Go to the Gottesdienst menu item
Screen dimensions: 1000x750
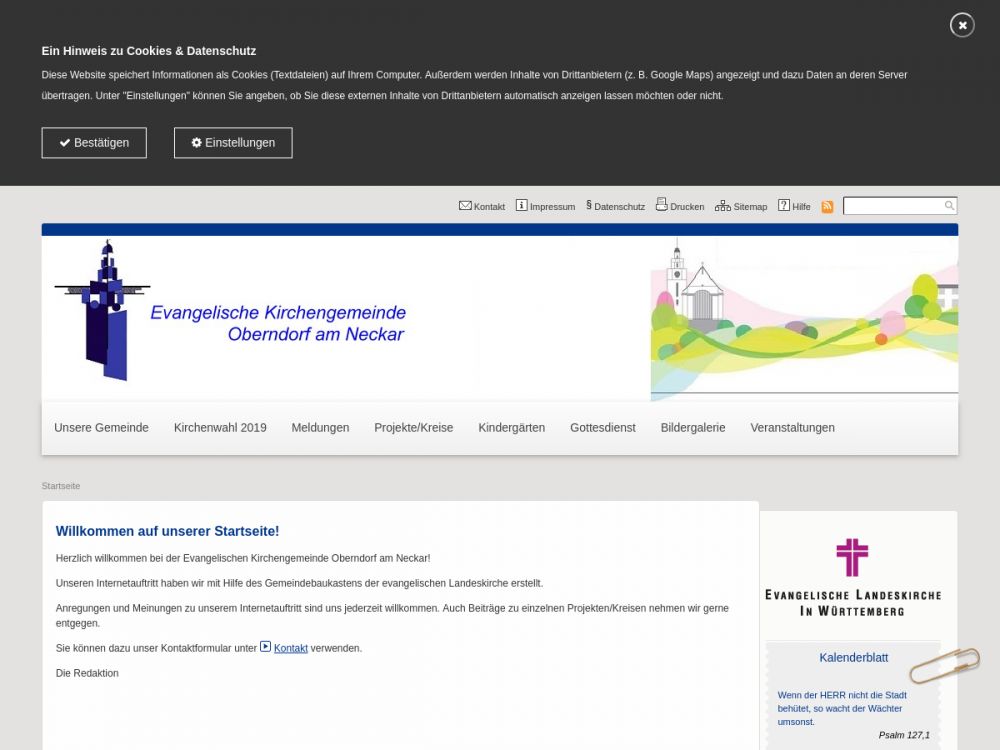[602, 428]
